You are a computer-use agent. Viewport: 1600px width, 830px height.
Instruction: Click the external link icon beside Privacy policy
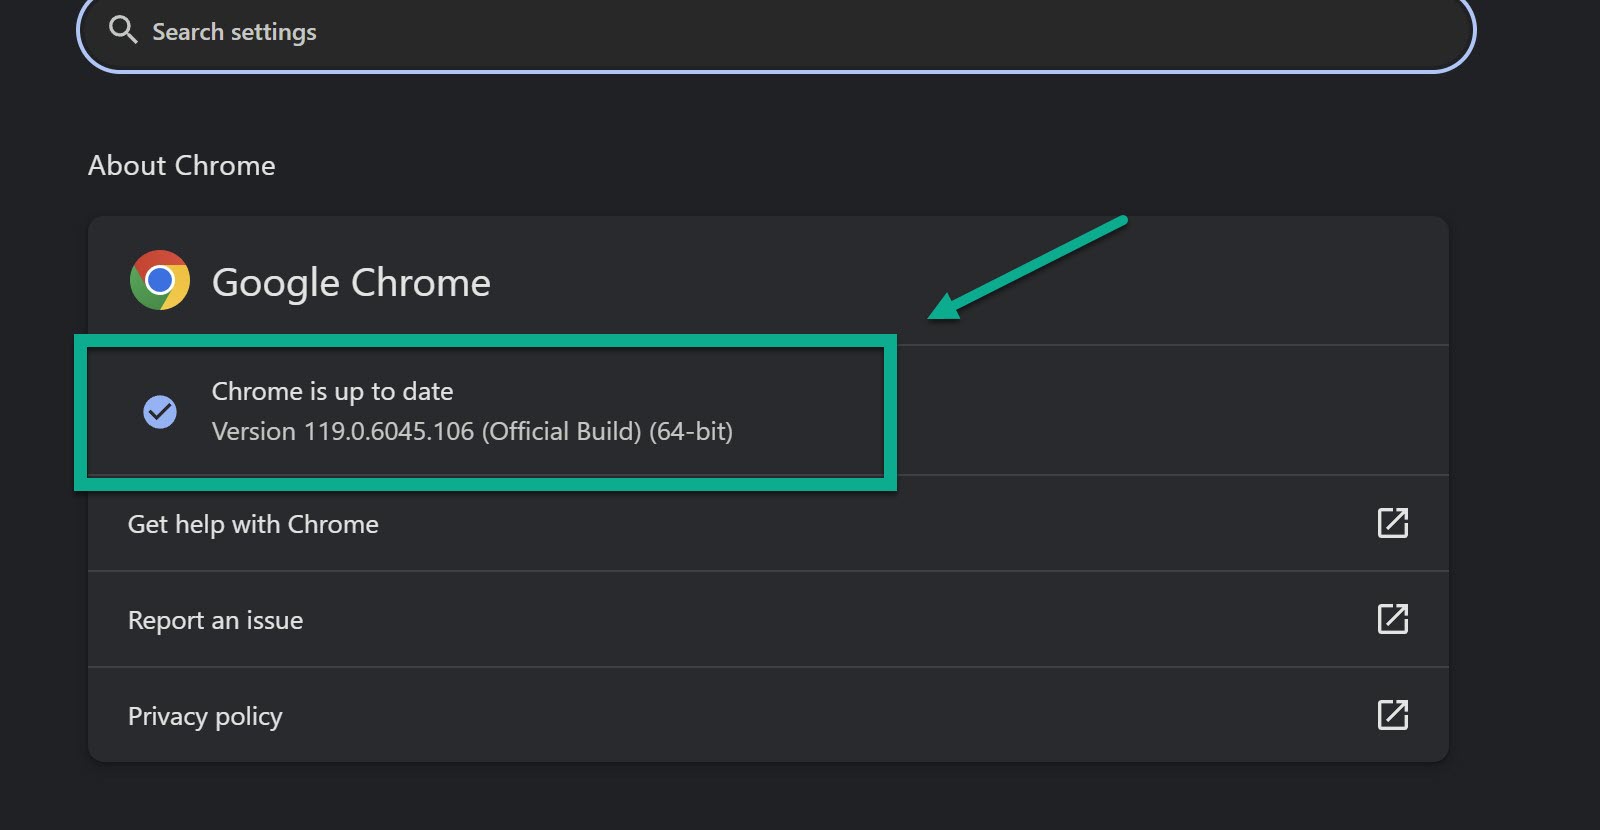[x=1394, y=715]
